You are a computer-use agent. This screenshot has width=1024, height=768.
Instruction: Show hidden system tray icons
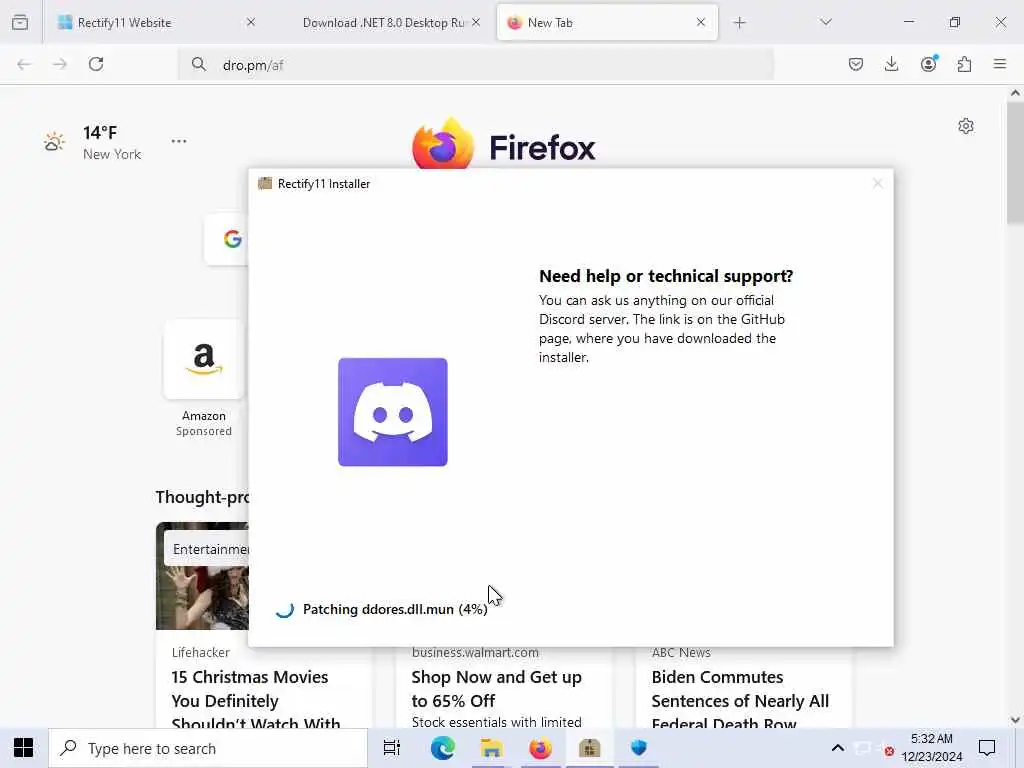point(838,748)
